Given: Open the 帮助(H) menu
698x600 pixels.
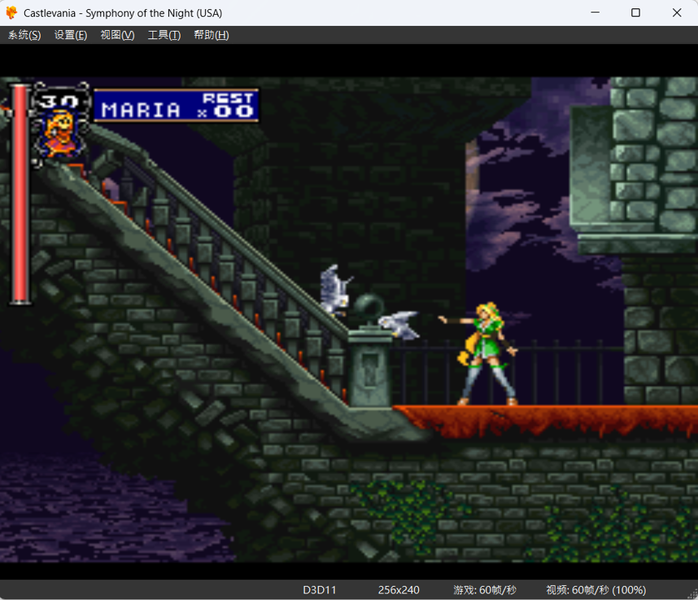Looking at the screenshot, I should [211, 35].
